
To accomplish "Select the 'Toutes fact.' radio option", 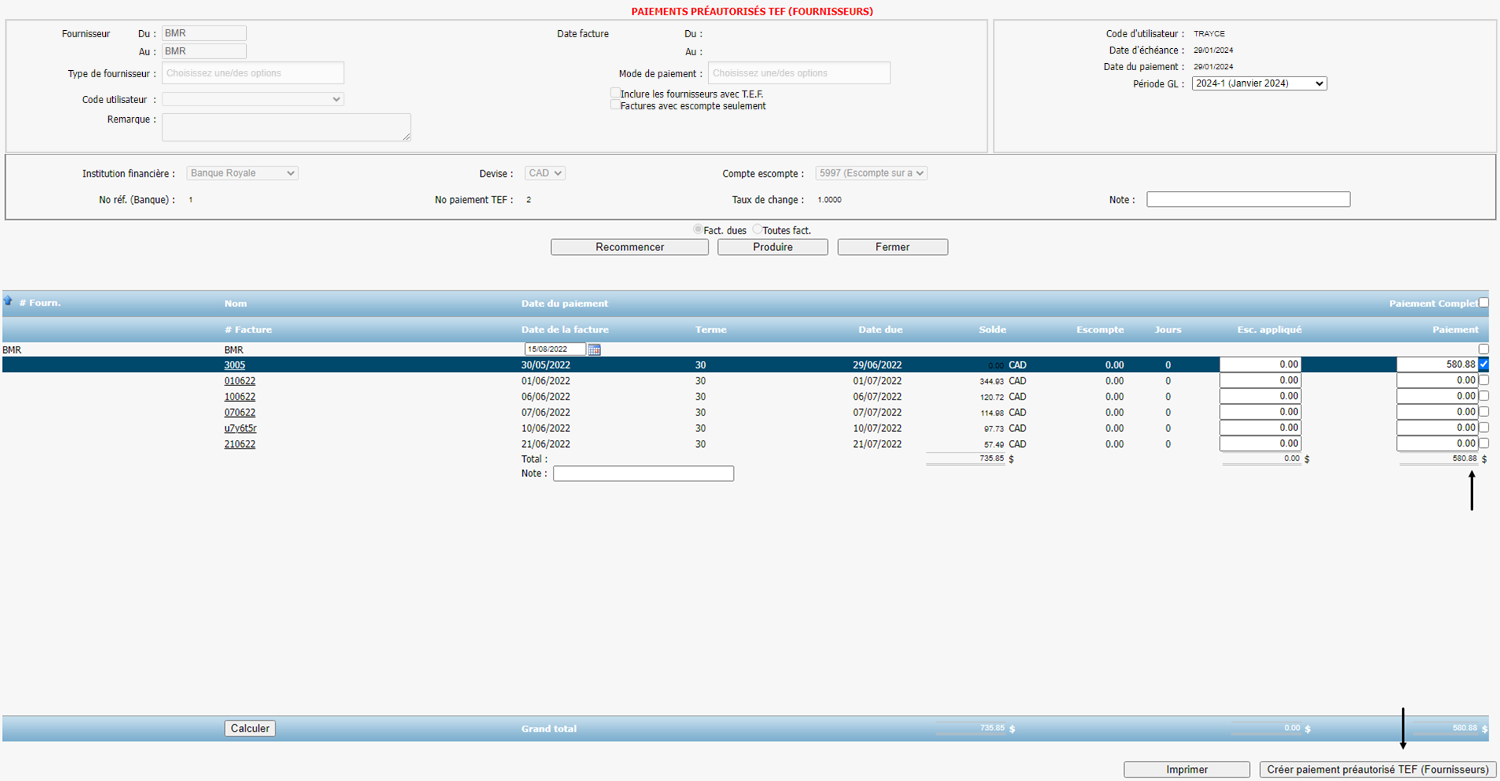I will coord(757,230).
